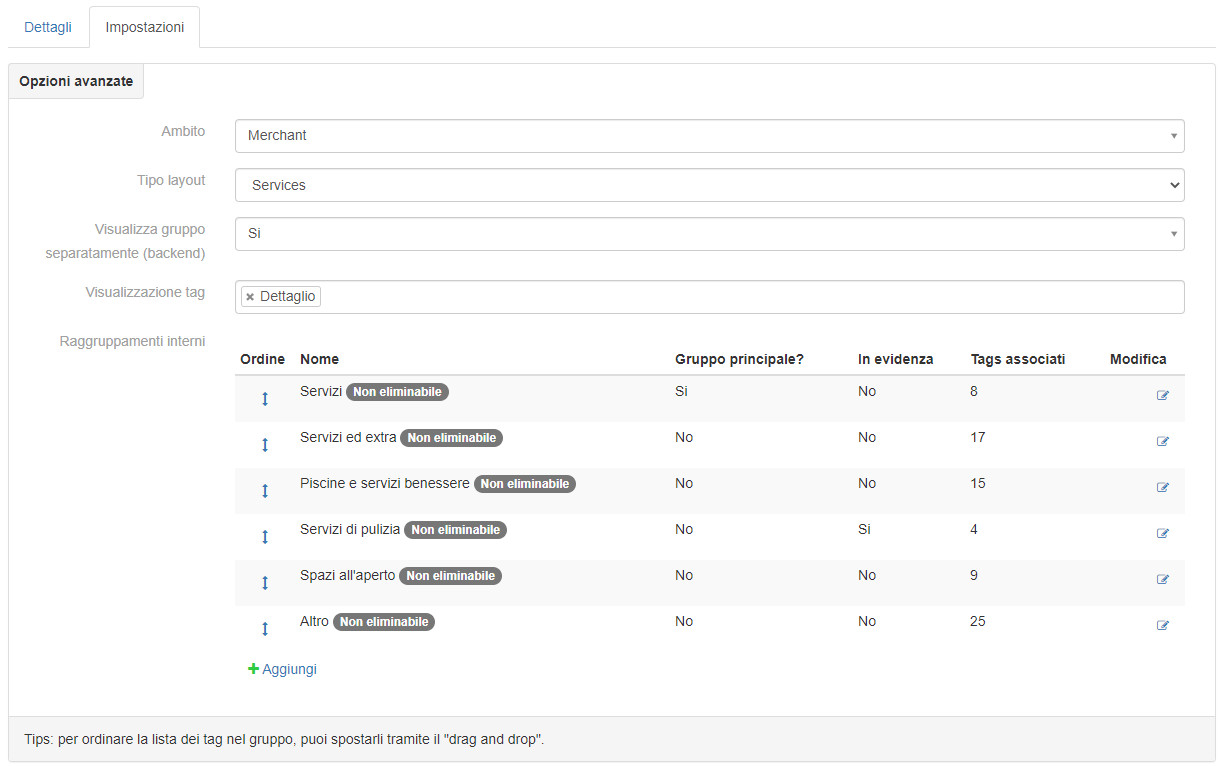Image resolution: width=1221 pixels, height=766 pixels.
Task: Edit the Servizi di pulizia group
Action: pos(1163,533)
